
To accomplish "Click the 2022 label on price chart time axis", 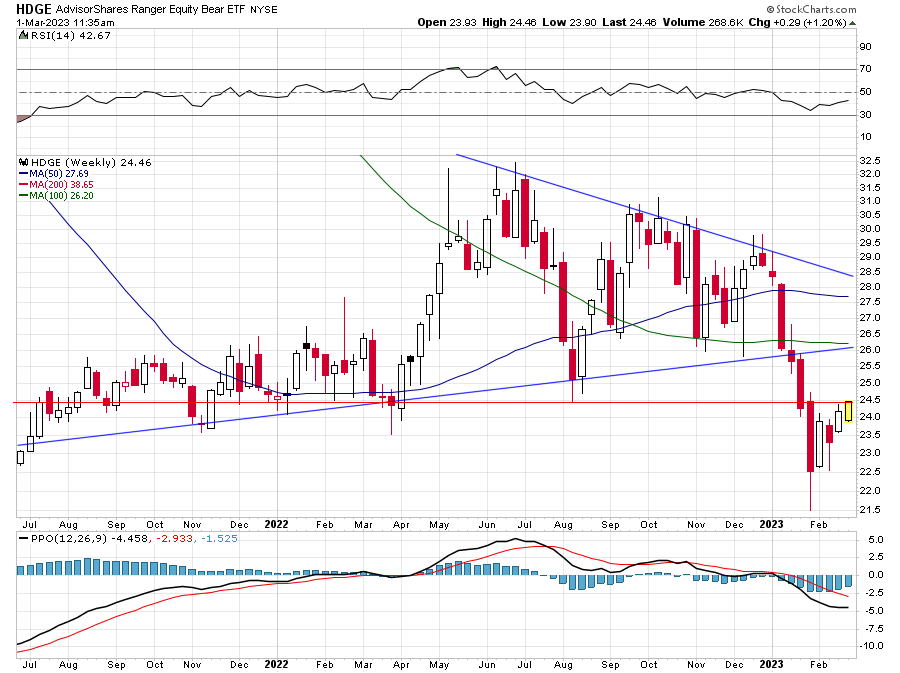I will pos(276,524).
